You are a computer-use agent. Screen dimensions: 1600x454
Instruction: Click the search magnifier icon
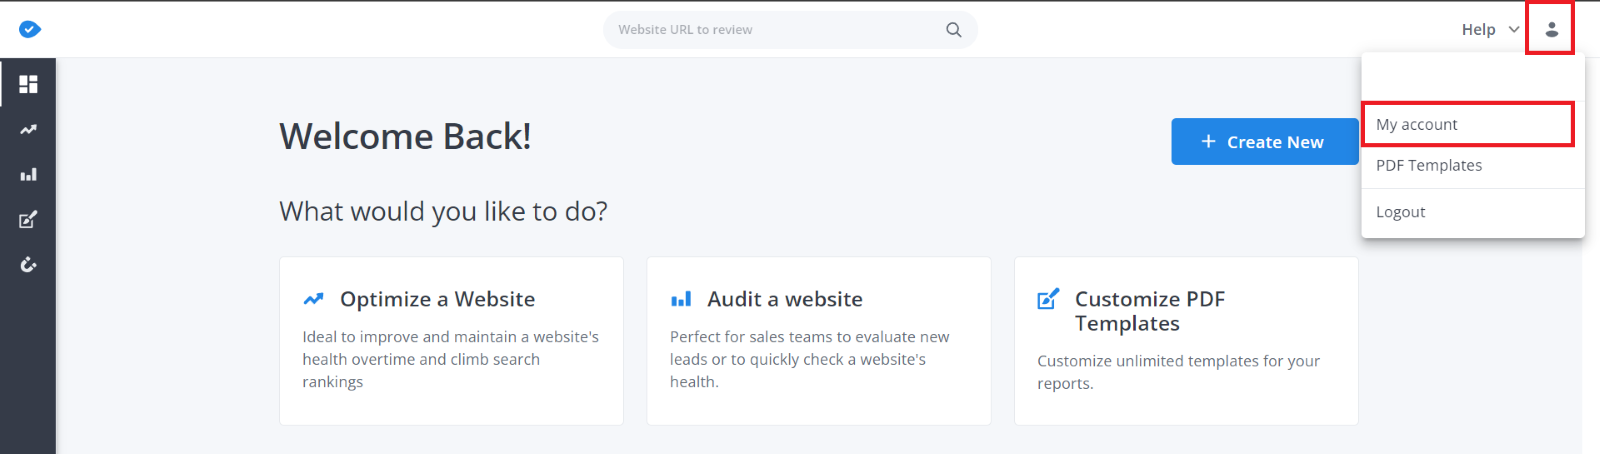coord(953,30)
